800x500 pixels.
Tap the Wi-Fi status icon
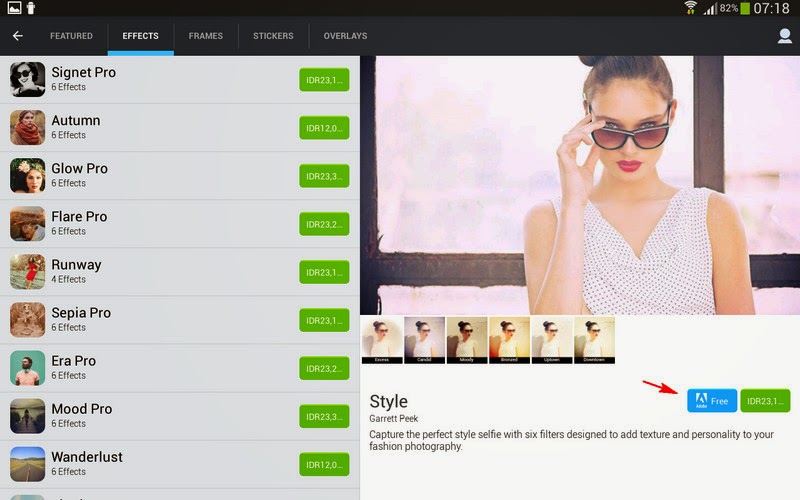click(690, 8)
